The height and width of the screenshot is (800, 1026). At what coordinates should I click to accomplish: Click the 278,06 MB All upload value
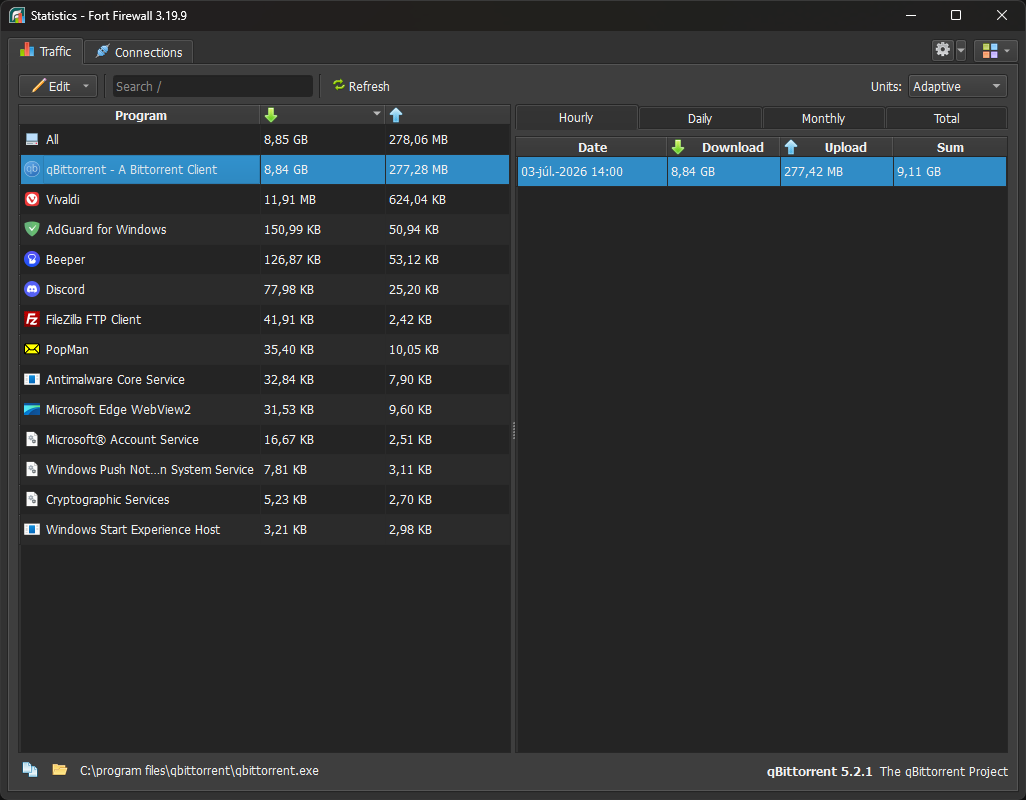[x=418, y=139]
